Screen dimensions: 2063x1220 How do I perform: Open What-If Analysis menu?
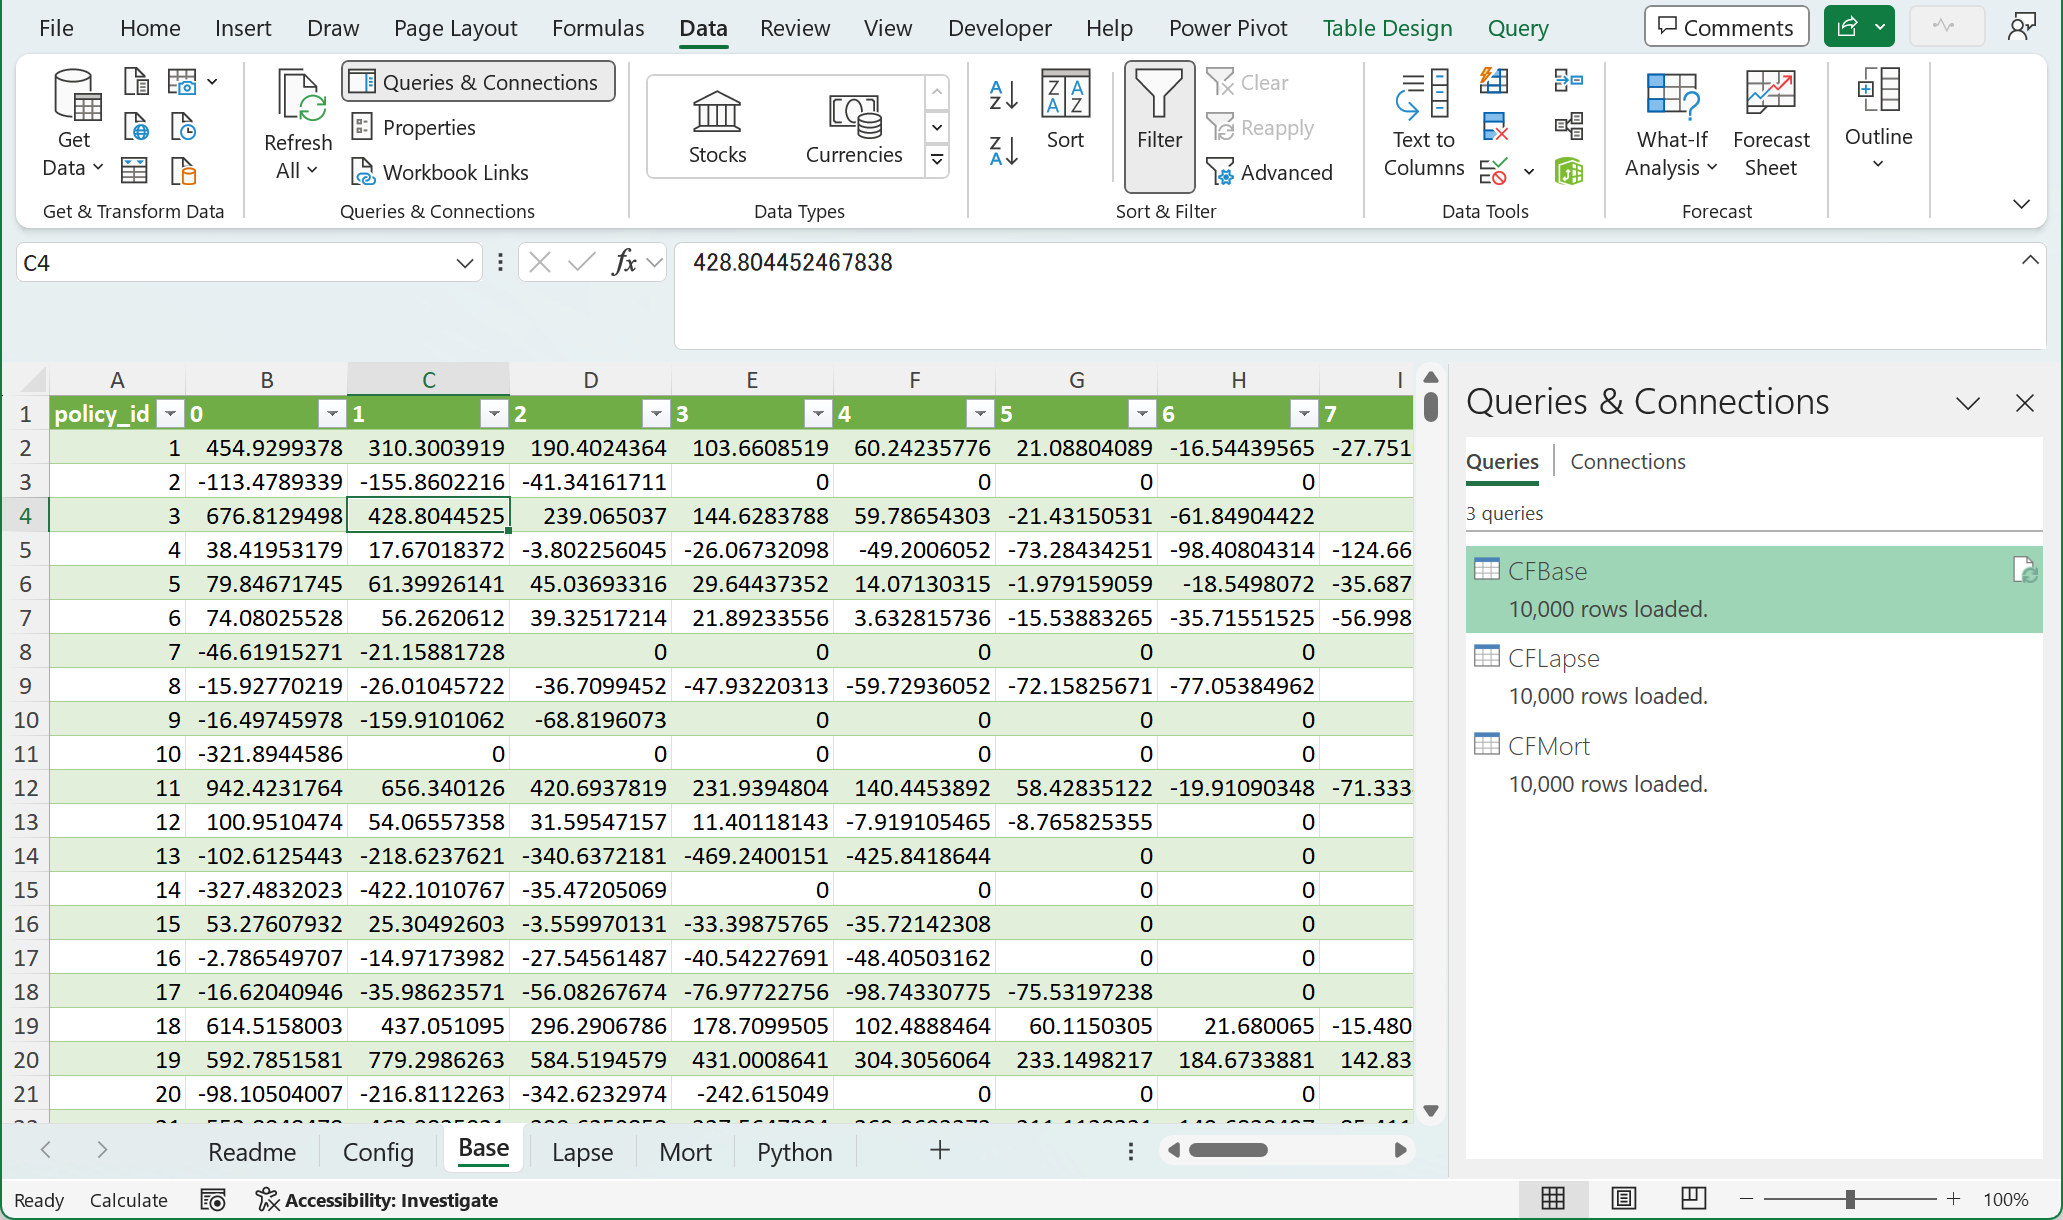(x=1671, y=125)
